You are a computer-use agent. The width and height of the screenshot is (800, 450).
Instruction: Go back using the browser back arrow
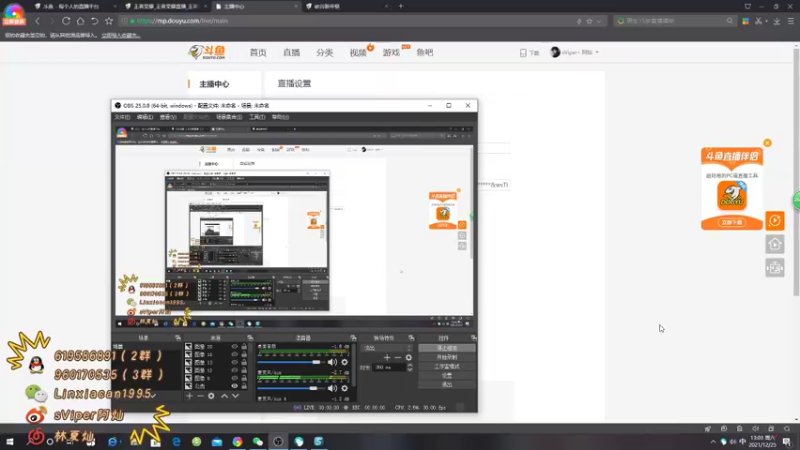37,21
